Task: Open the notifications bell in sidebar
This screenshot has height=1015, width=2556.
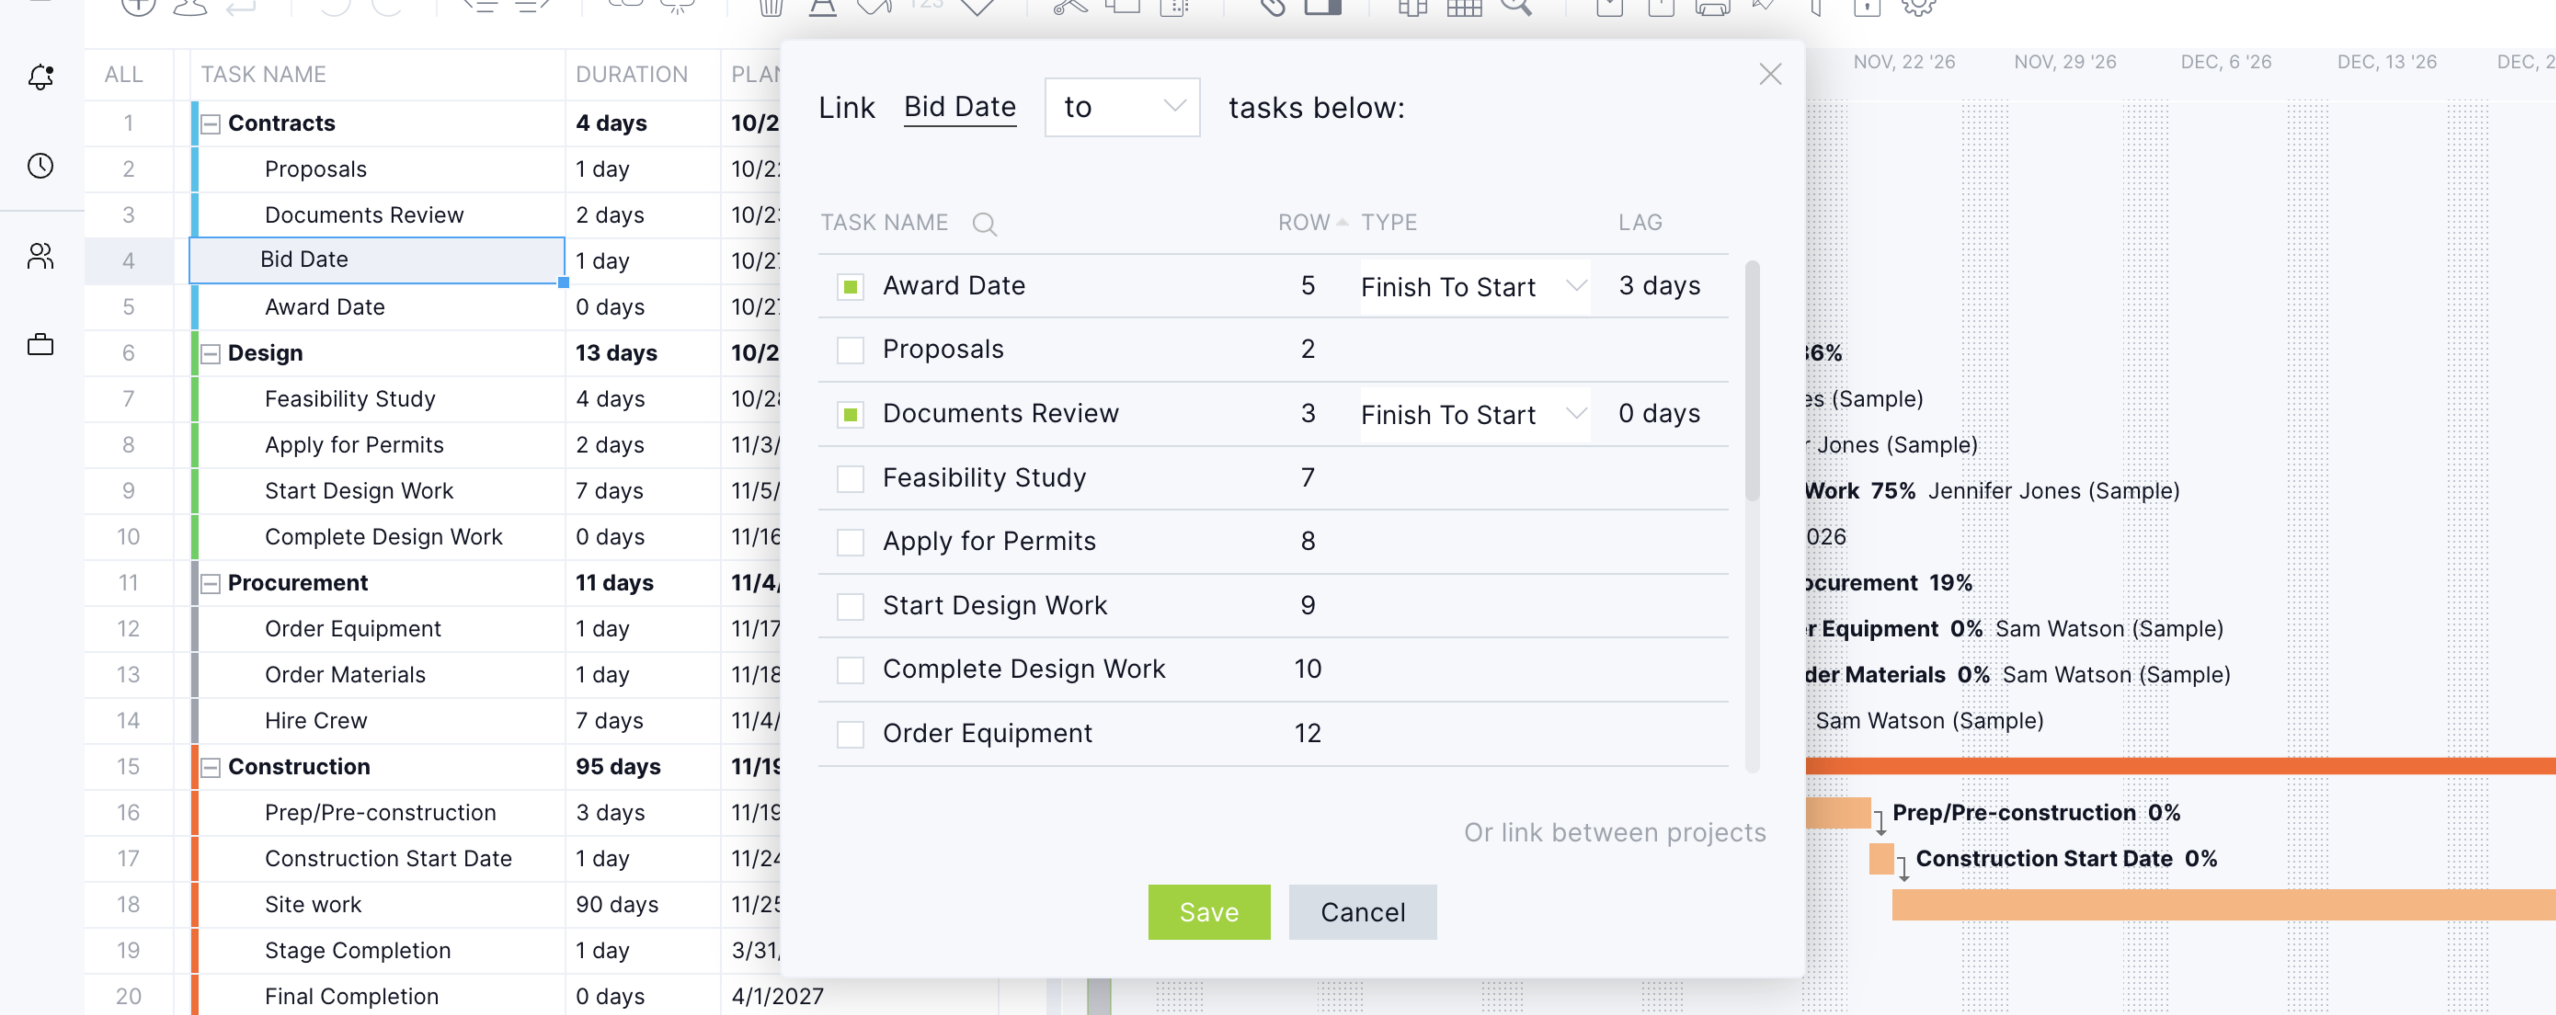Action: (x=41, y=77)
